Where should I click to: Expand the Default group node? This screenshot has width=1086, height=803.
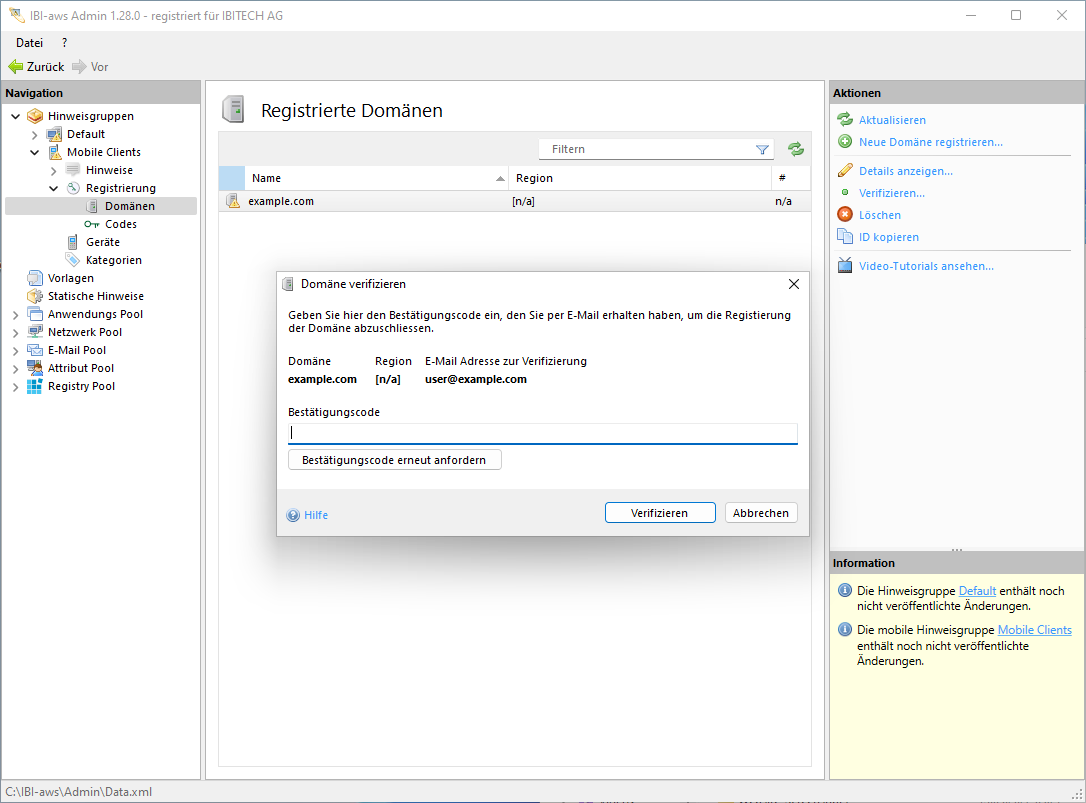pyautogui.click(x=35, y=134)
